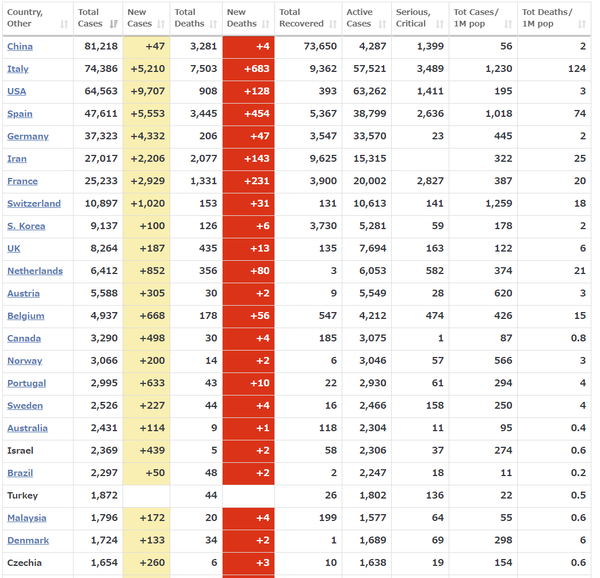Viewport: 600px width, 578px height.
Task: Click Spain's new deaths cell +454
Action: [x=249, y=114]
